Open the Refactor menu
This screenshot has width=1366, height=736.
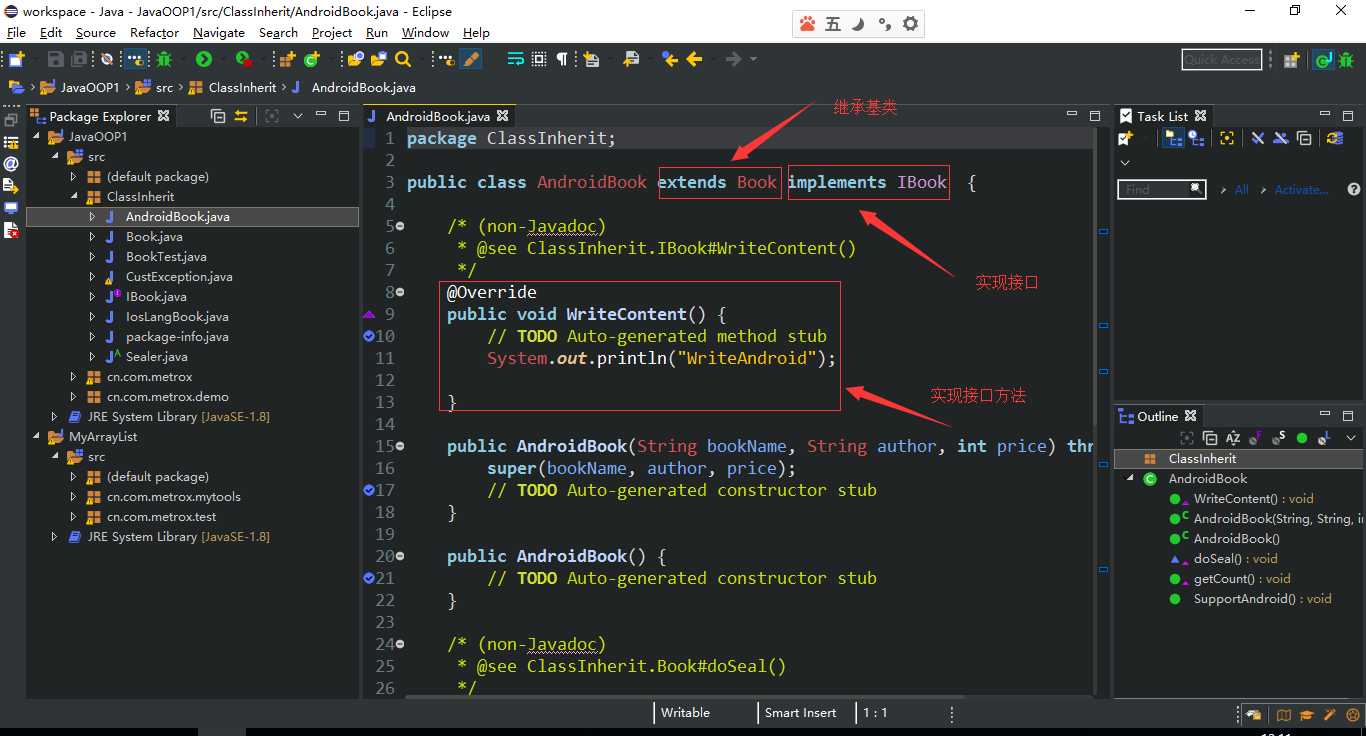(x=154, y=32)
